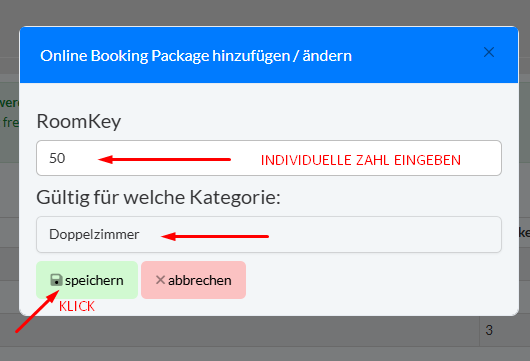Click the partially hidden green text behind the dialog
The width and height of the screenshot is (530, 361).
pos(10,112)
